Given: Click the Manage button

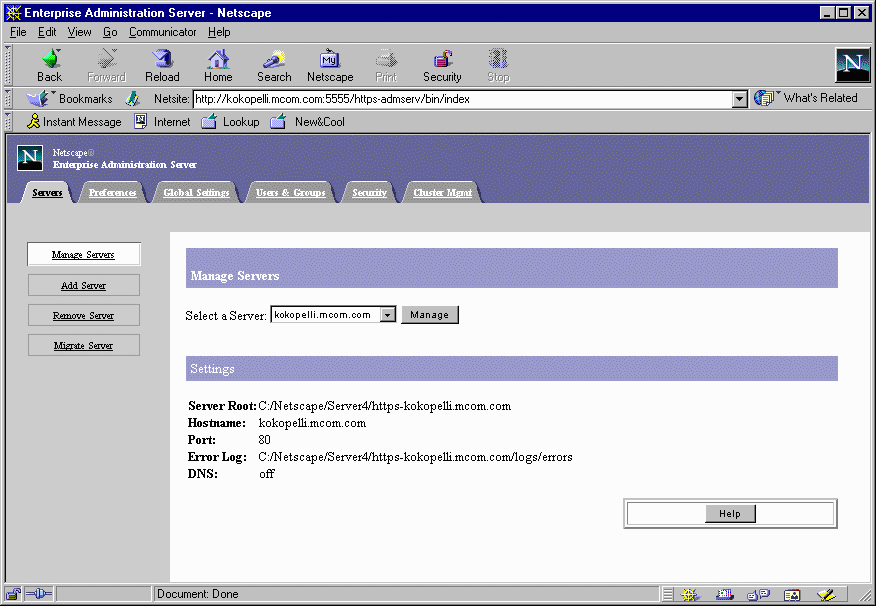Looking at the screenshot, I should click(430, 315).
